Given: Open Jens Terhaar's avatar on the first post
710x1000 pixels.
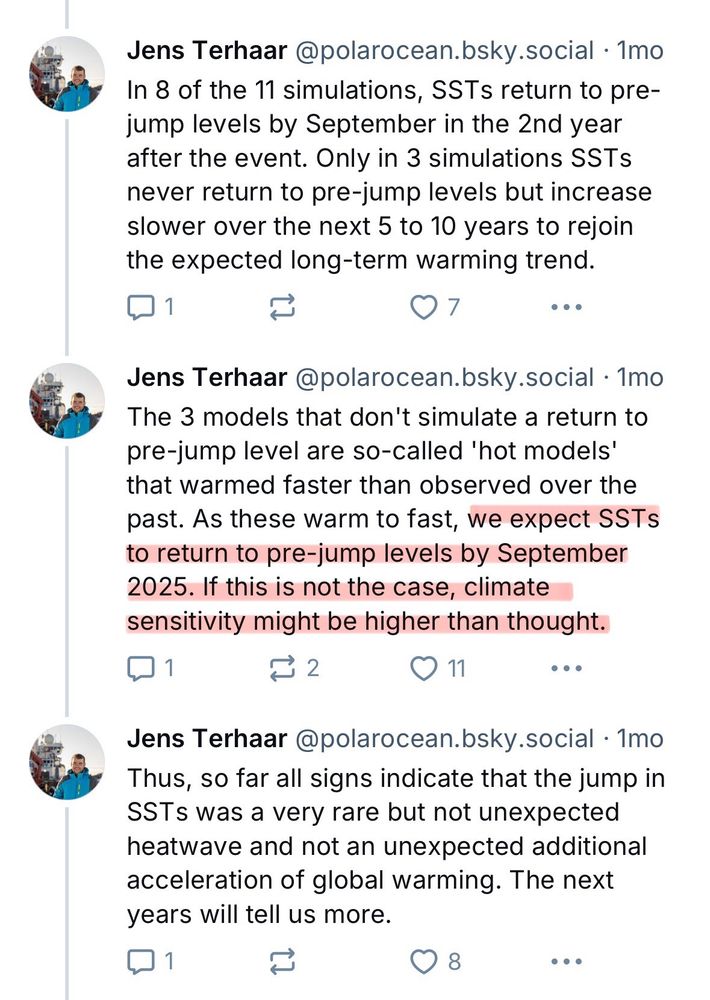Looking at the screenshot, I should point(67,74).
